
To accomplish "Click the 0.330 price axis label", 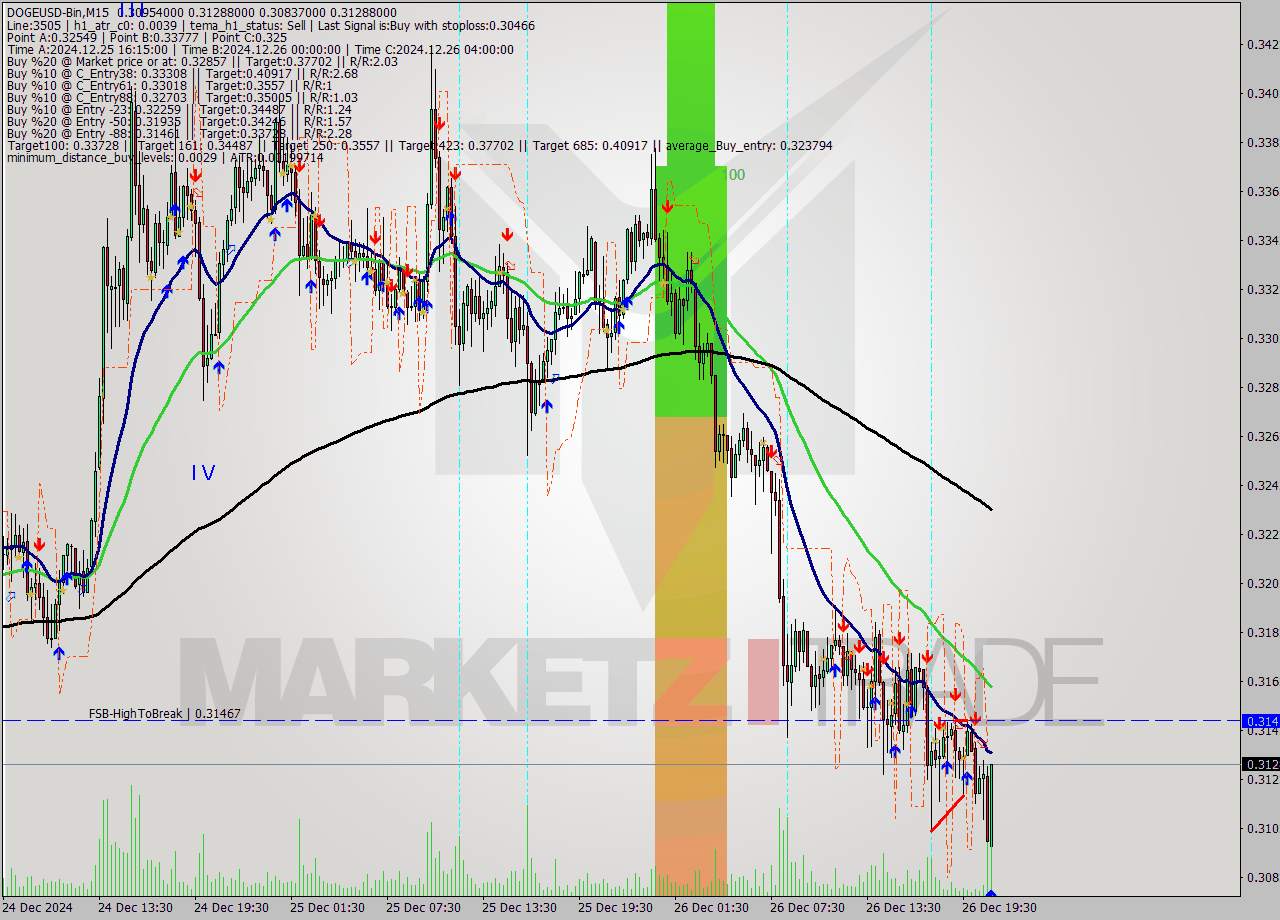I will 1262,338.
